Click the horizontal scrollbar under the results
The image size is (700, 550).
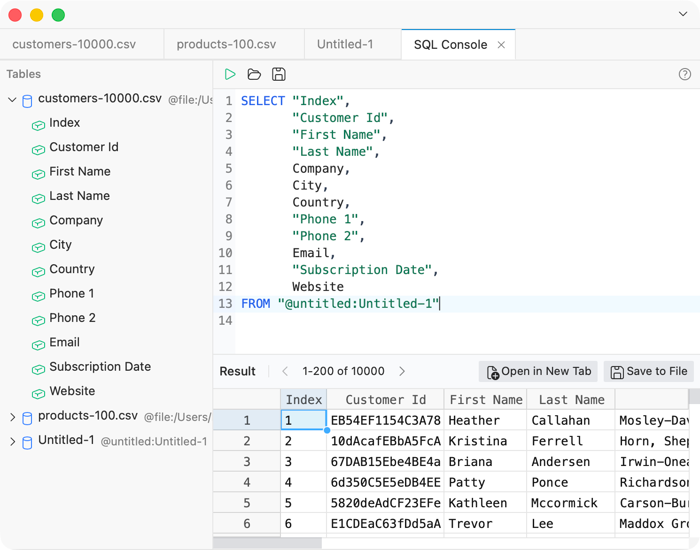[267, 543]
